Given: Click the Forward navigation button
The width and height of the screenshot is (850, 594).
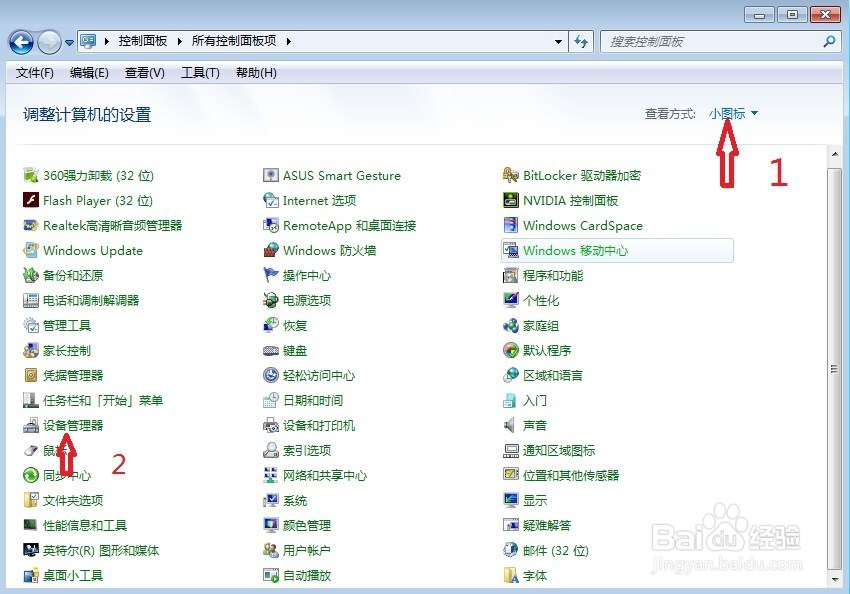Looking at the screenshot, I should [49, 42].
